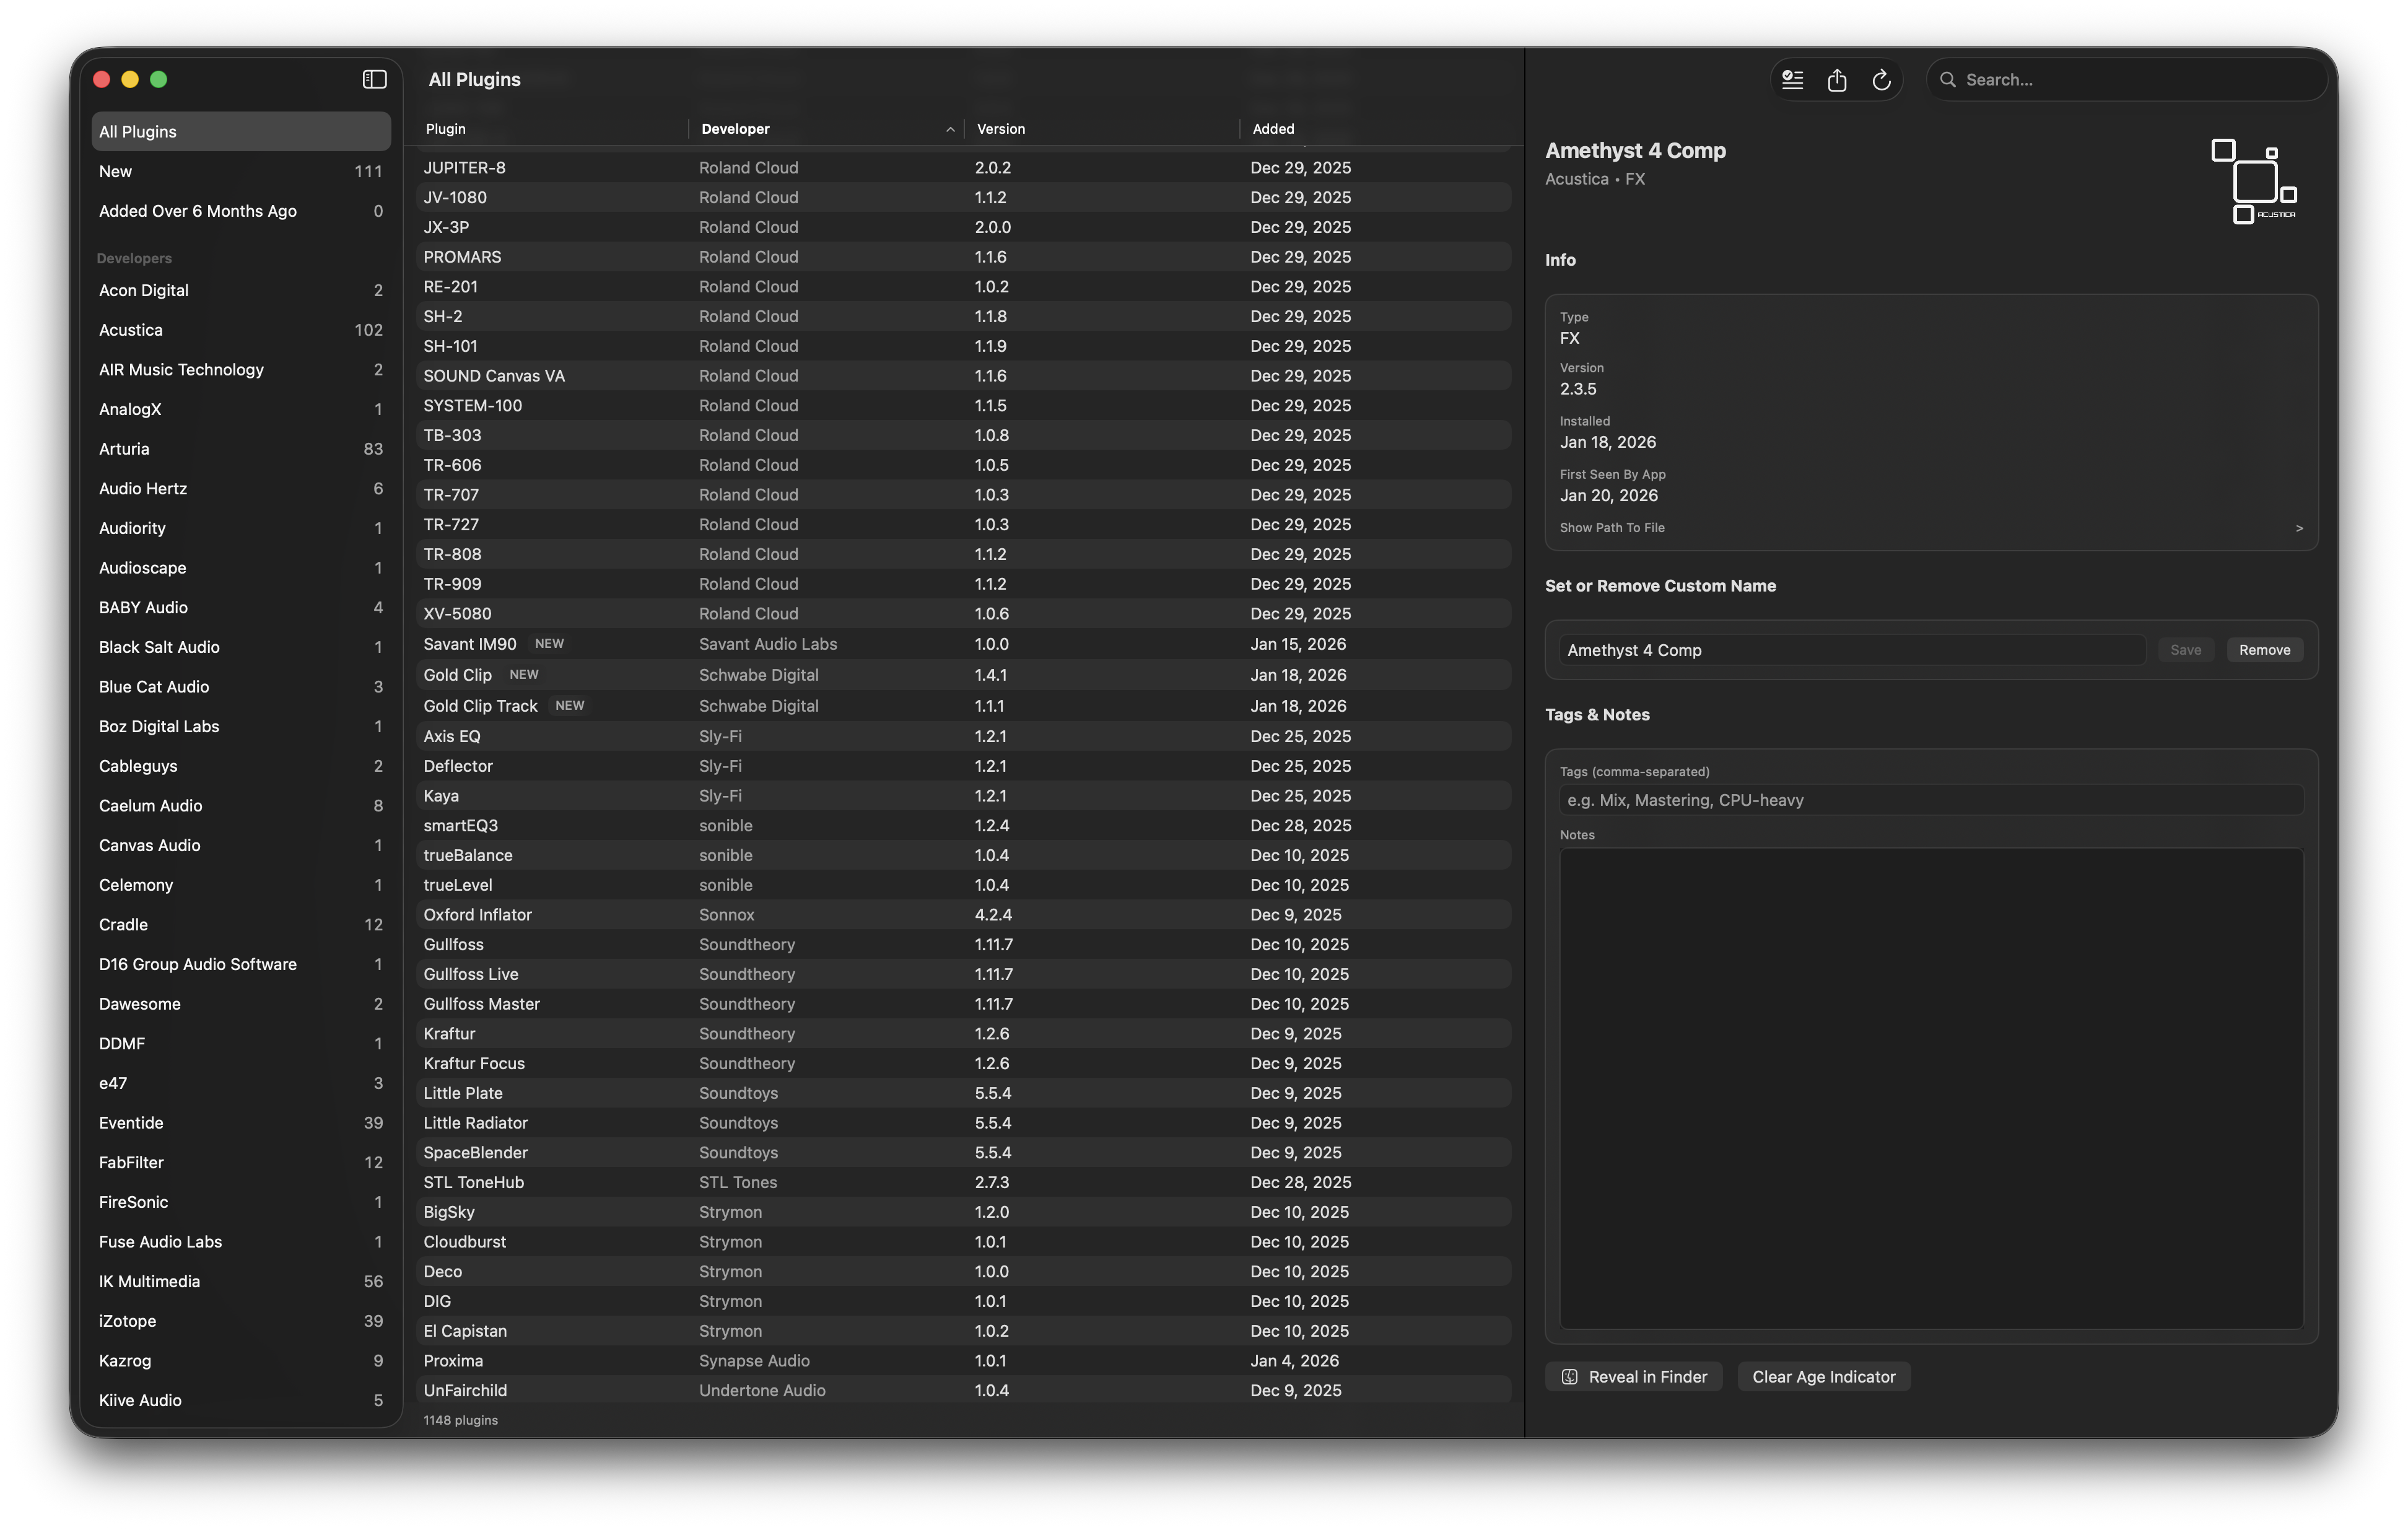Select Kiive Audio in sidebar
Viewport: 2408px width, 1530px height.
click(241, 1400)
